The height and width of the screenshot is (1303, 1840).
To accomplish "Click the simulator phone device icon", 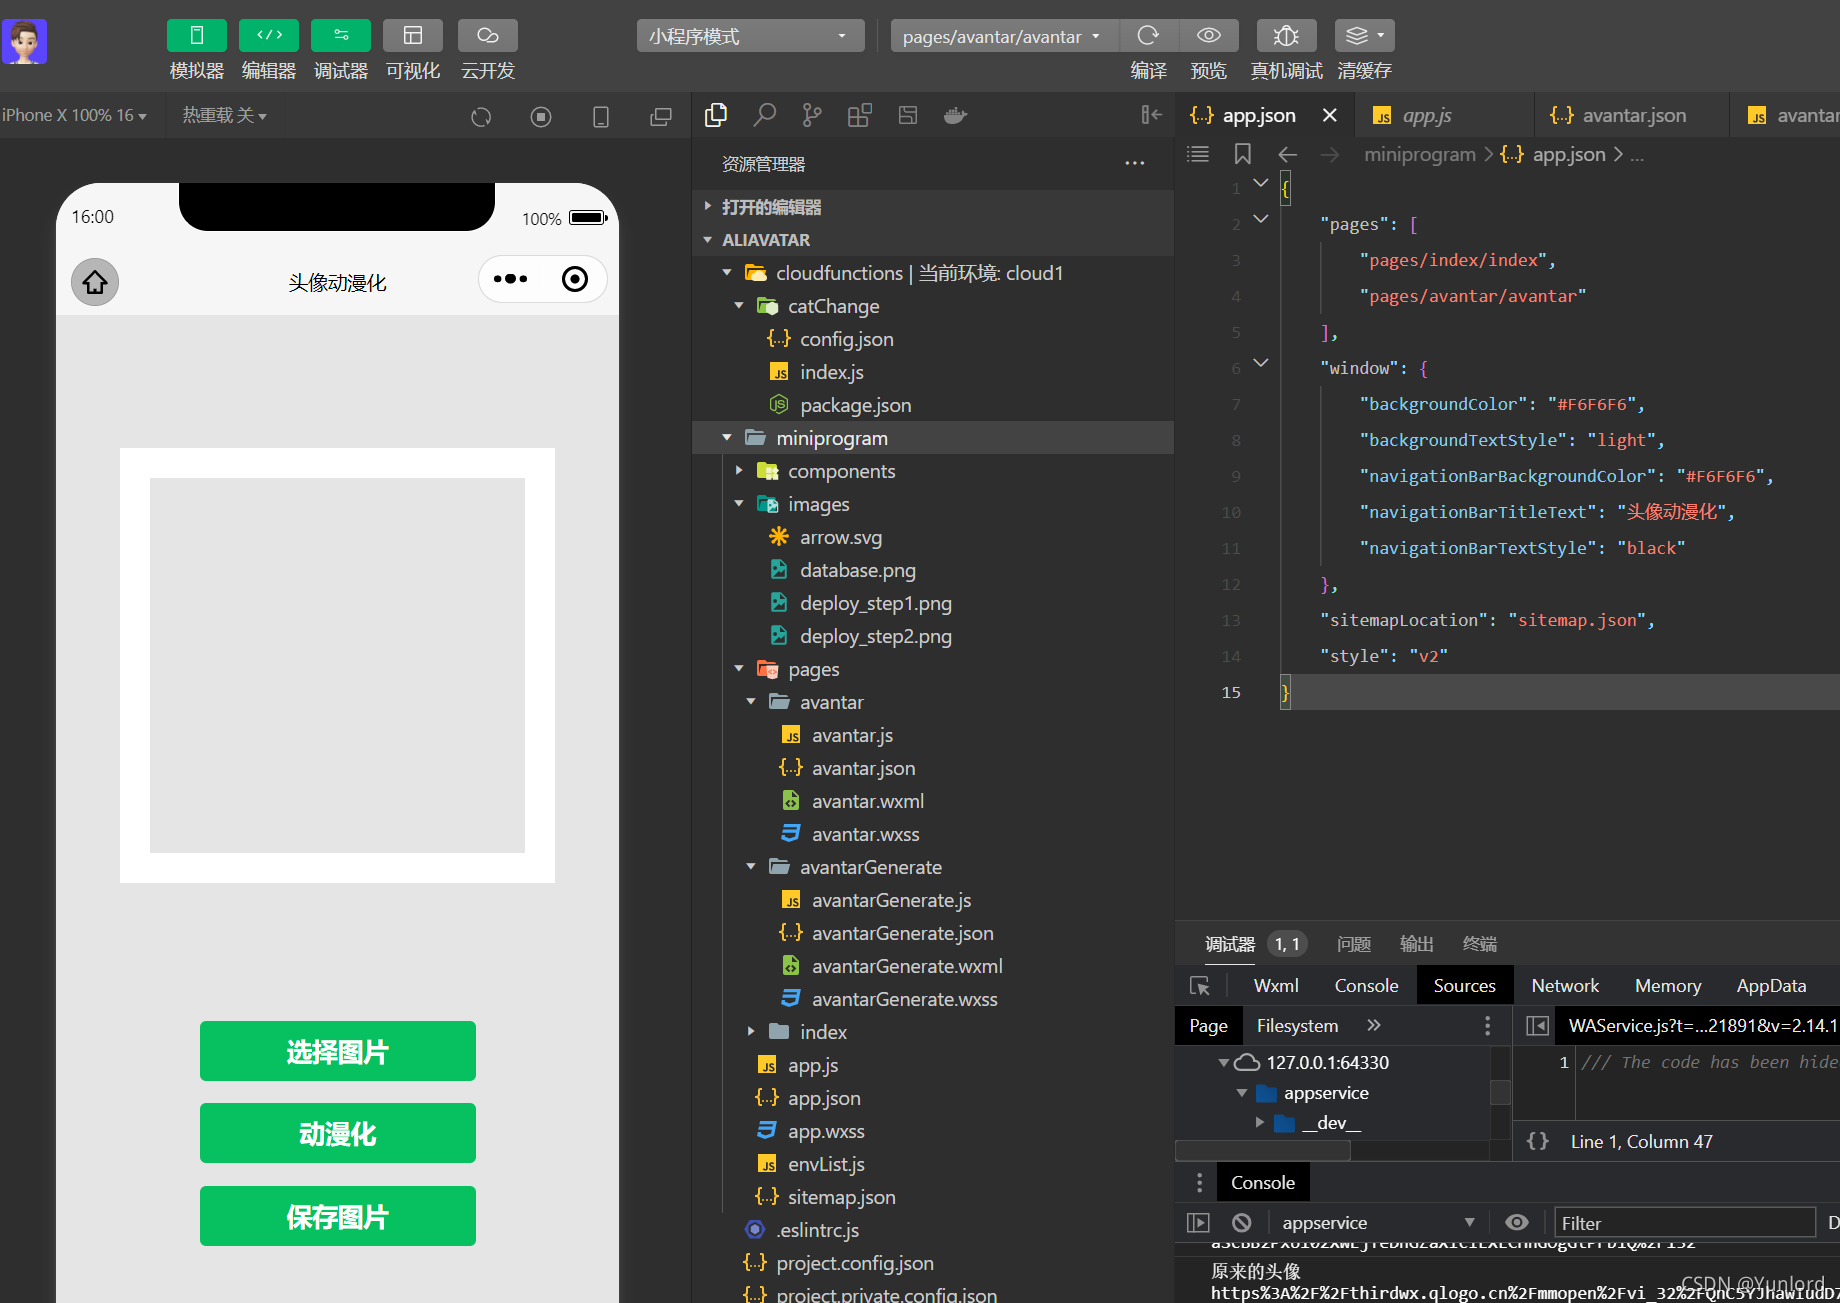I will pos(601,117).
